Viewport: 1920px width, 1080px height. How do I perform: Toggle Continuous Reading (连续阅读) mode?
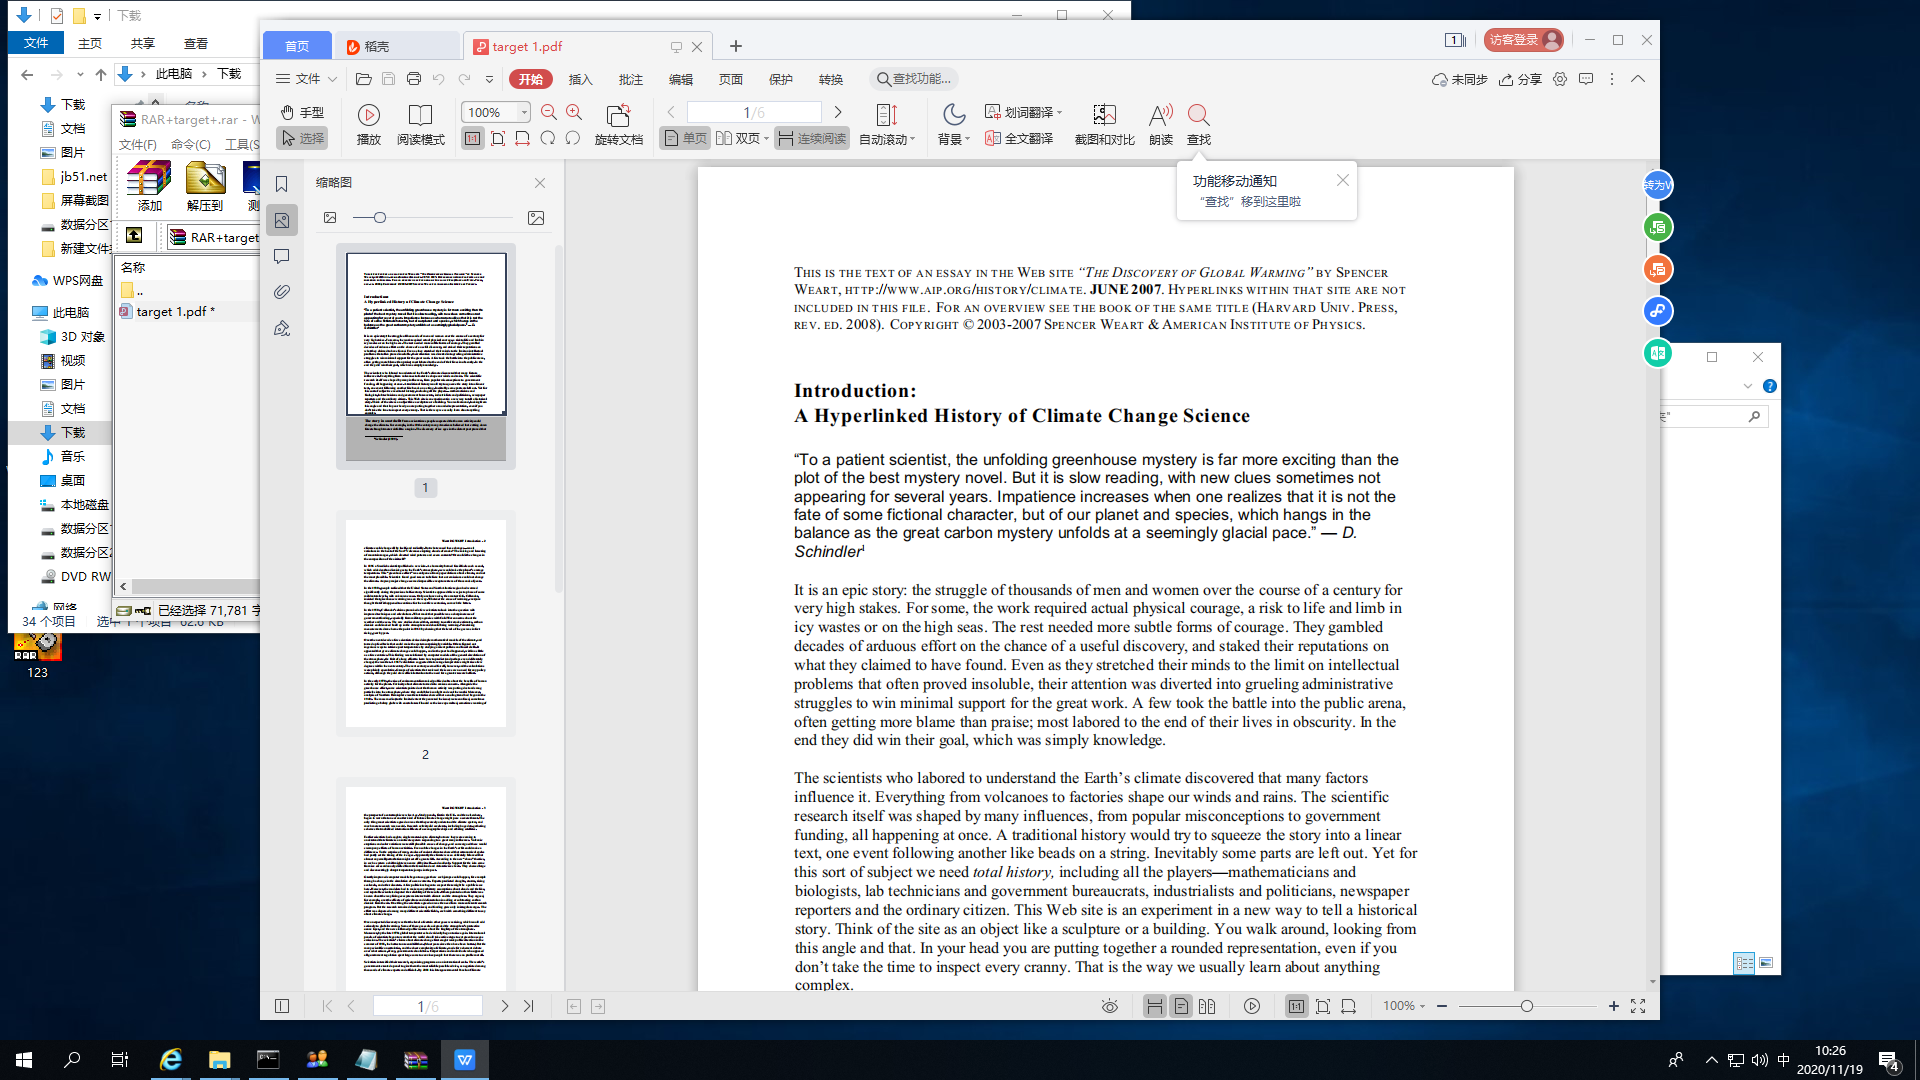(x=812, y=139)
